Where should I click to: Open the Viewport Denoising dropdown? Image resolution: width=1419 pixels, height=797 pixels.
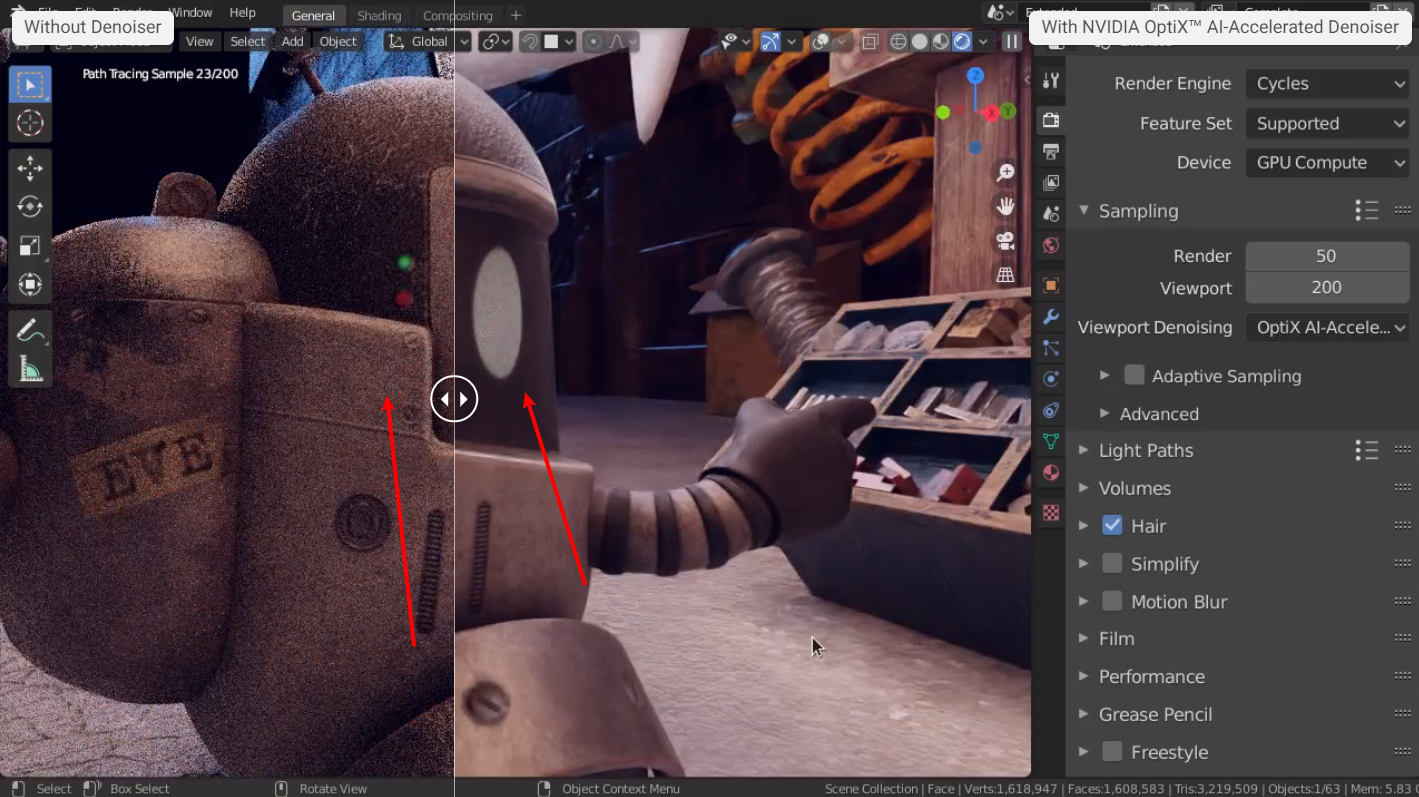pos(1327,327)
